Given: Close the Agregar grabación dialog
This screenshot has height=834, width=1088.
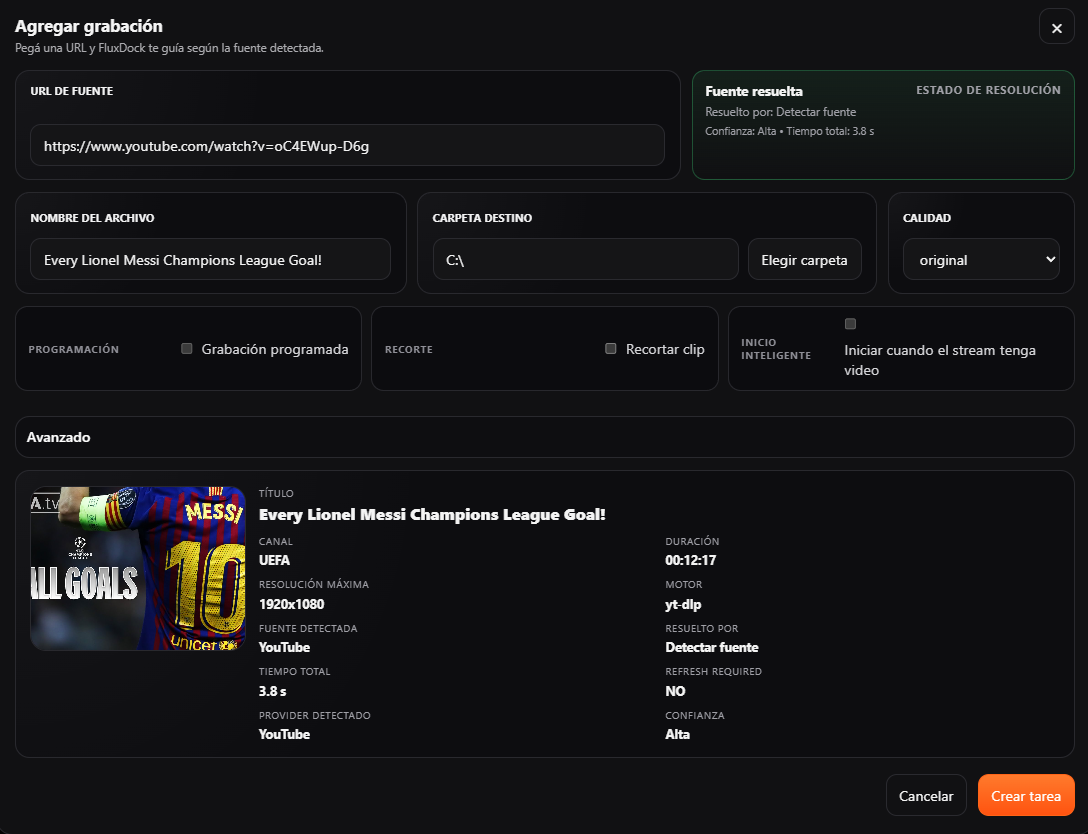Looking at the screenshot, I should click(1056, 28).
